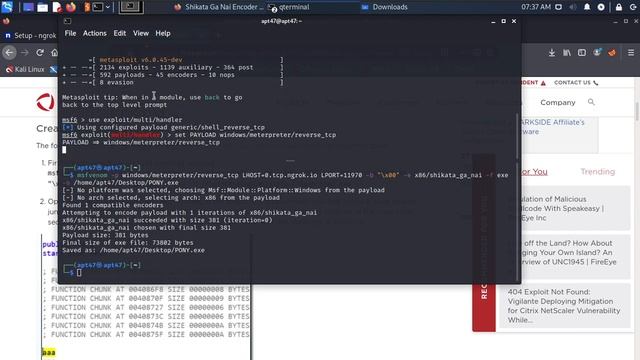
Task: Open the file manager launcher in the panel
Action: (x=42, y=7)
